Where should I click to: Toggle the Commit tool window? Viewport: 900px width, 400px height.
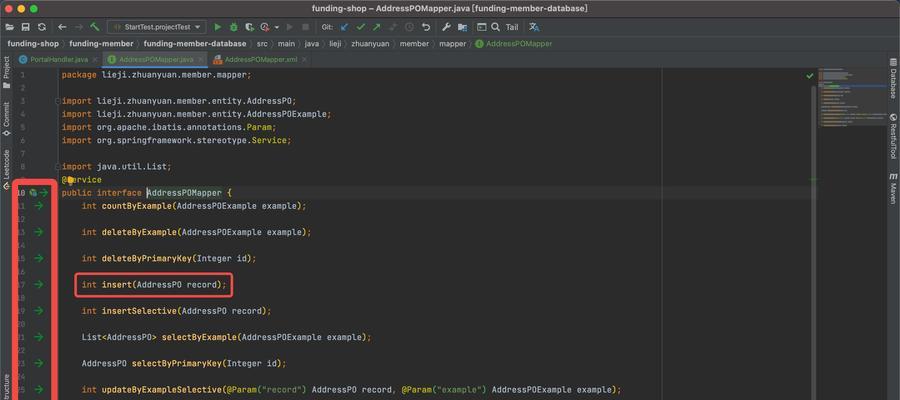point(6,119)
